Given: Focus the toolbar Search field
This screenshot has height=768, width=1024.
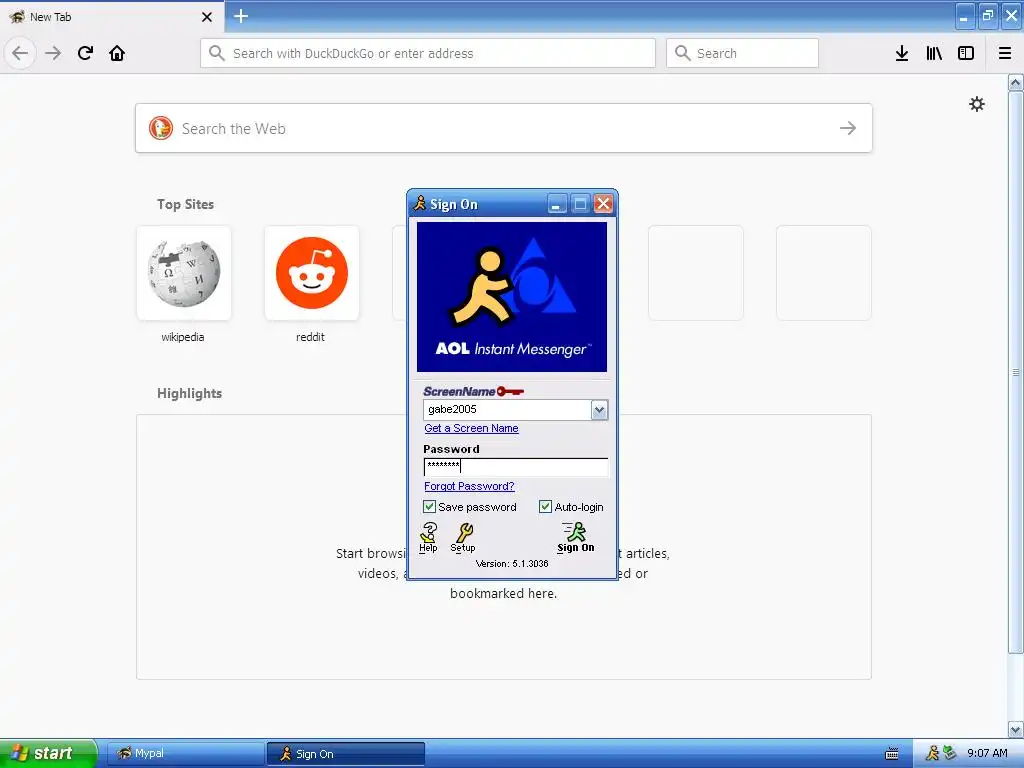Looking at the screenshot, I should (x=742, y=53).
